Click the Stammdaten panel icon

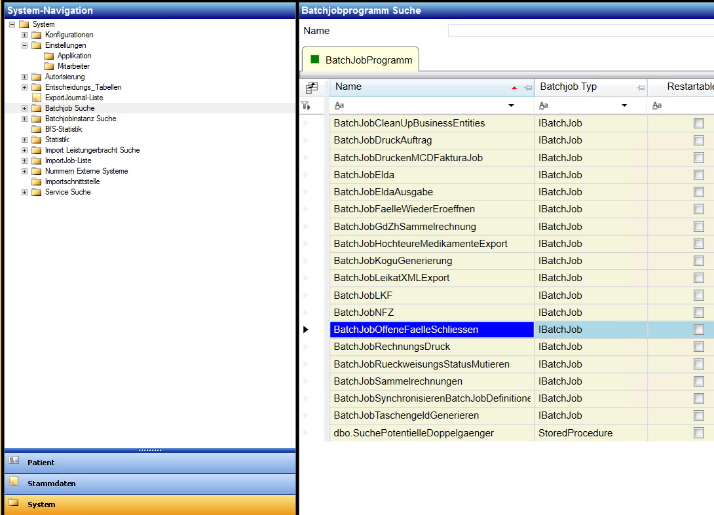click(14, 483)
